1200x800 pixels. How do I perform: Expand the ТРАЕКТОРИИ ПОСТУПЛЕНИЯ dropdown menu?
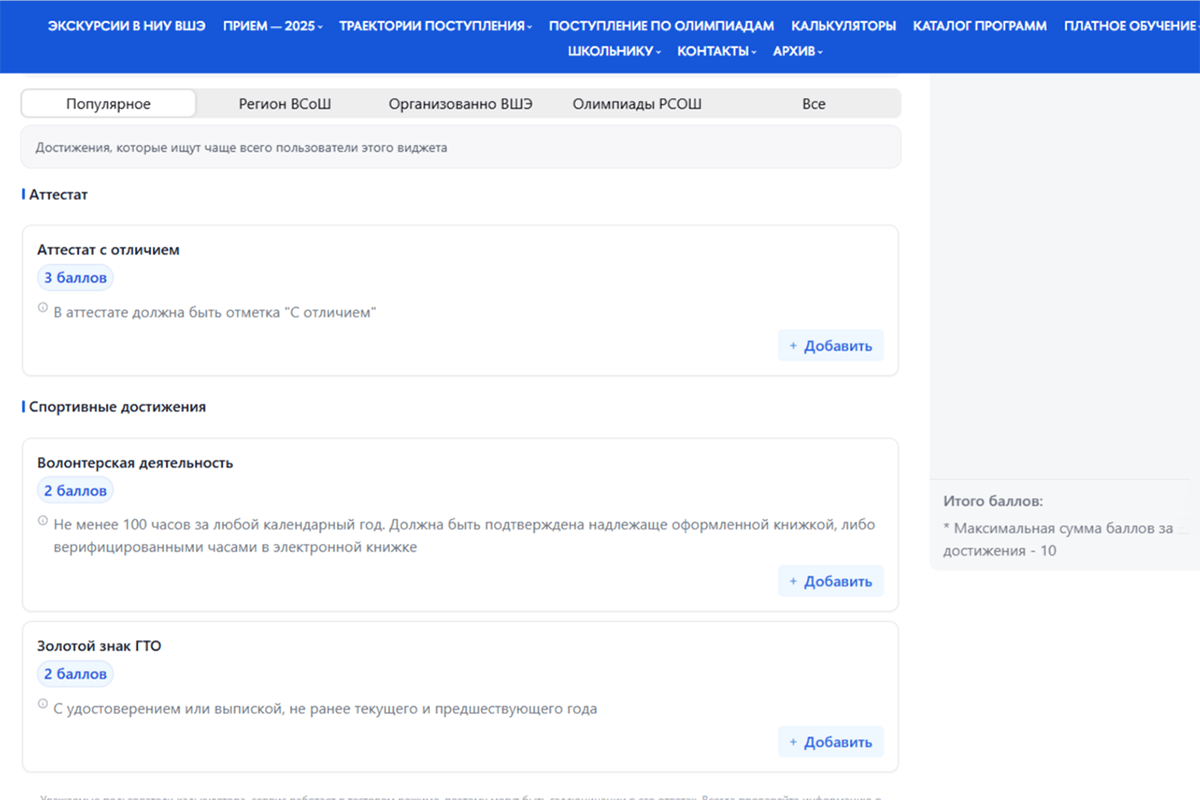[436, 26]
